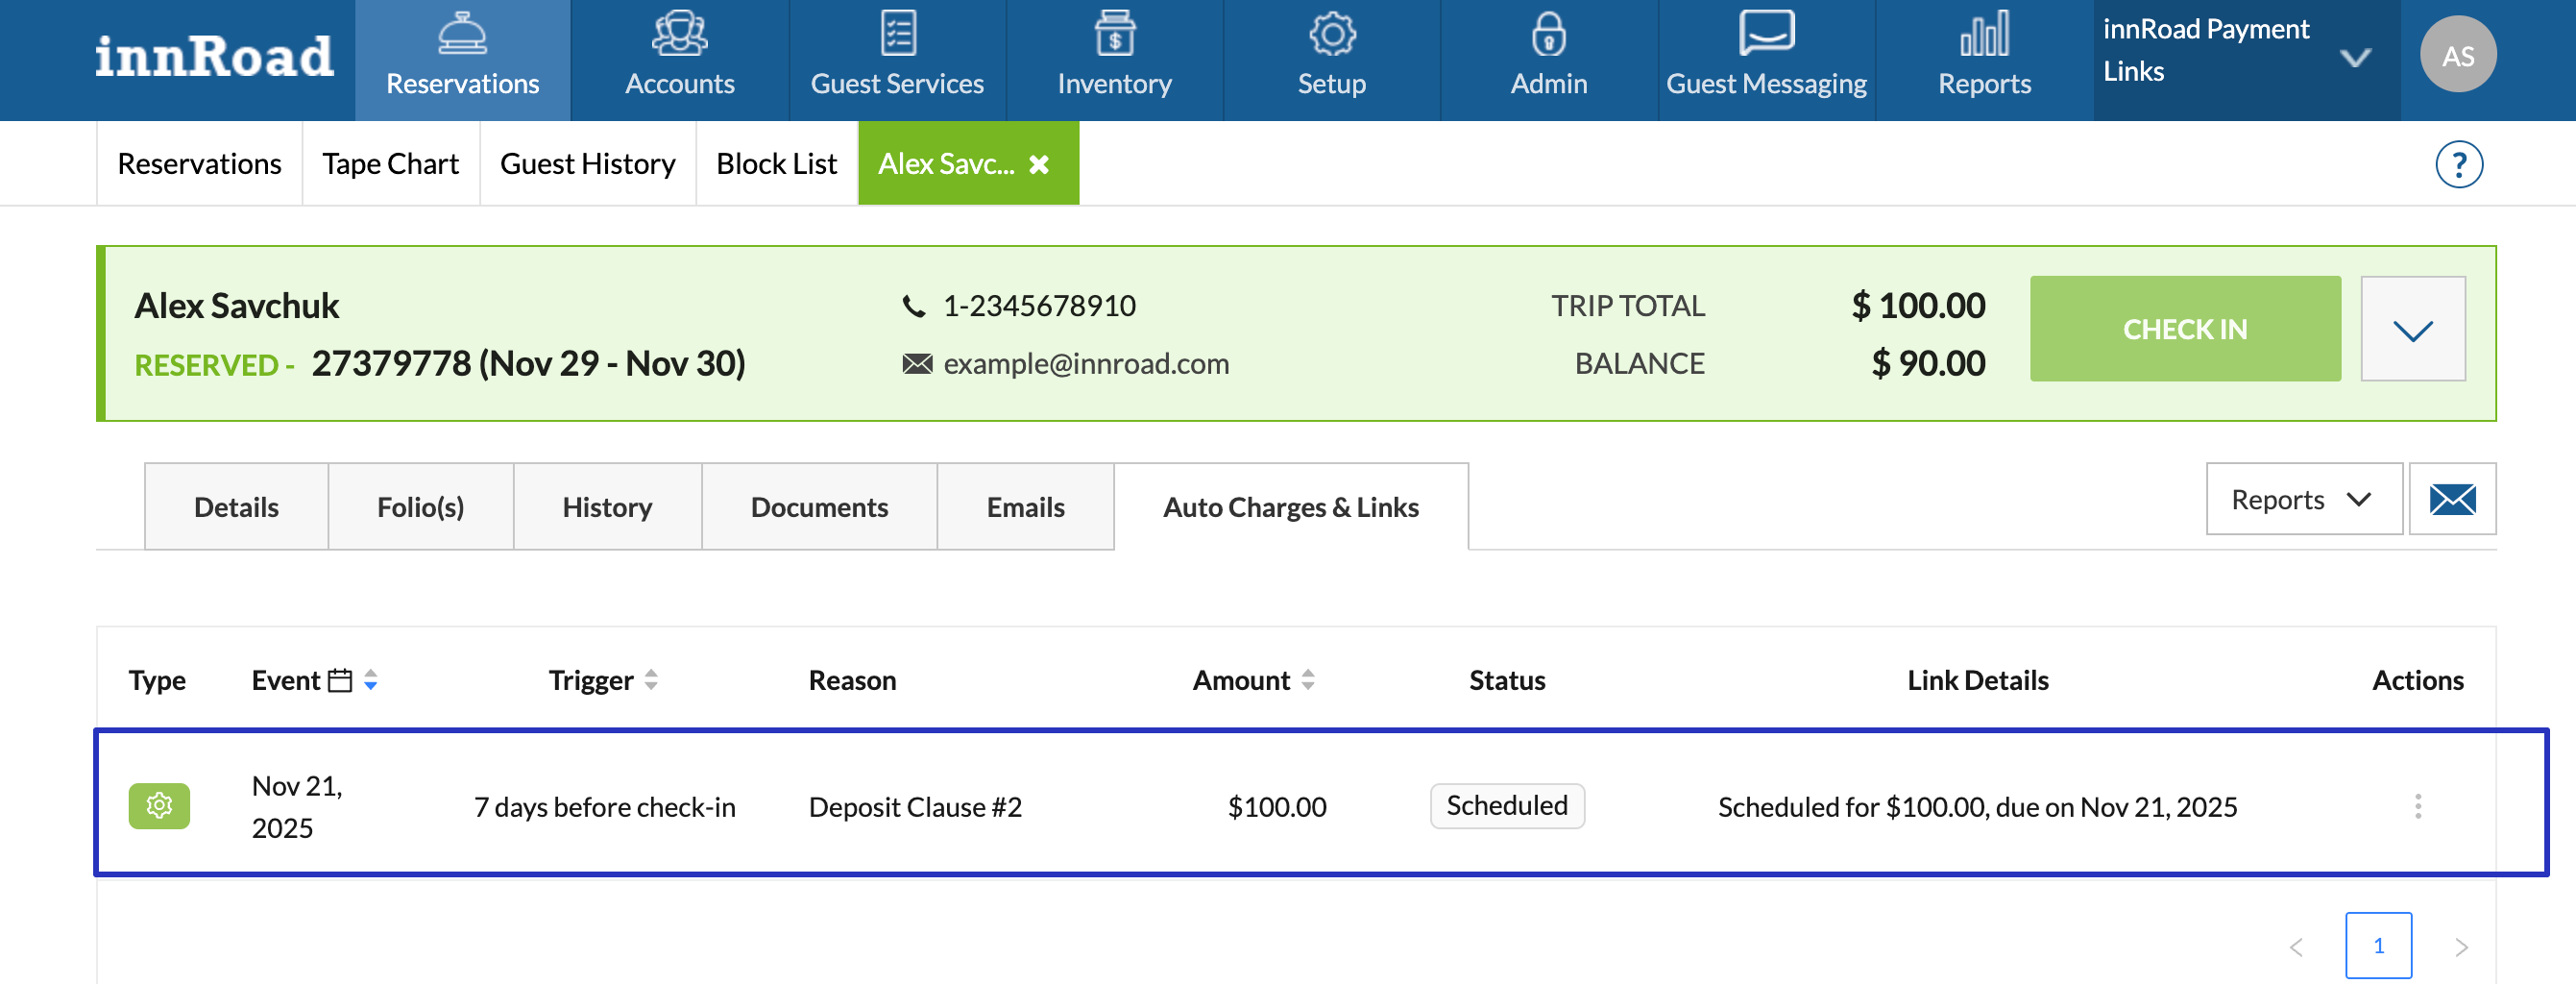
Task: Click the Scheduled status badge
Action: coord(1507,806)
